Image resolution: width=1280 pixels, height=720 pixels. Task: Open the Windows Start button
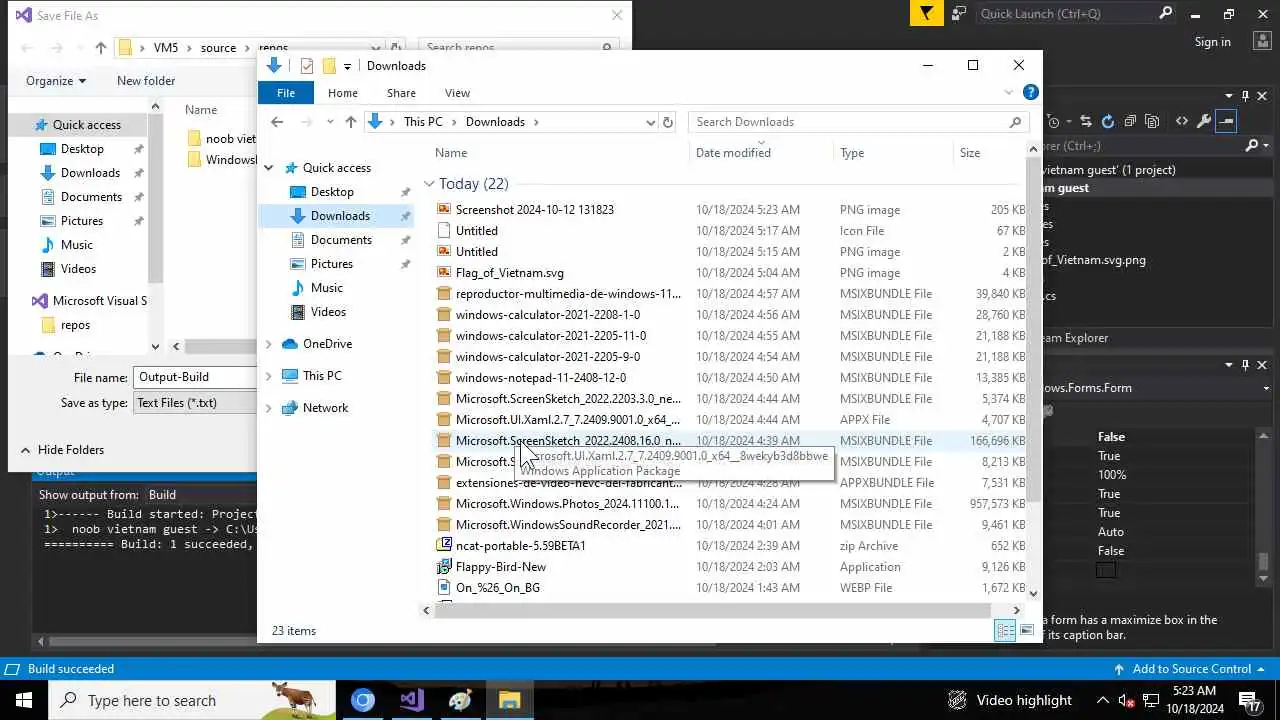coord(24,700)
